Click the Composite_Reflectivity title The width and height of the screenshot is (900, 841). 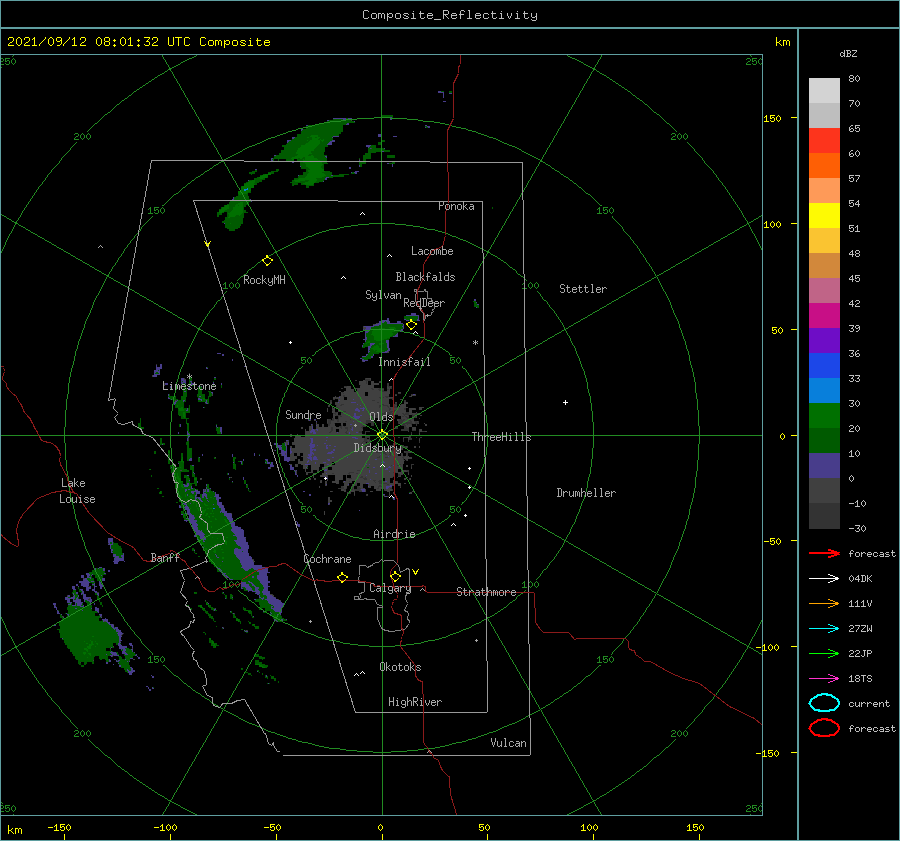(x=449, y=15)
